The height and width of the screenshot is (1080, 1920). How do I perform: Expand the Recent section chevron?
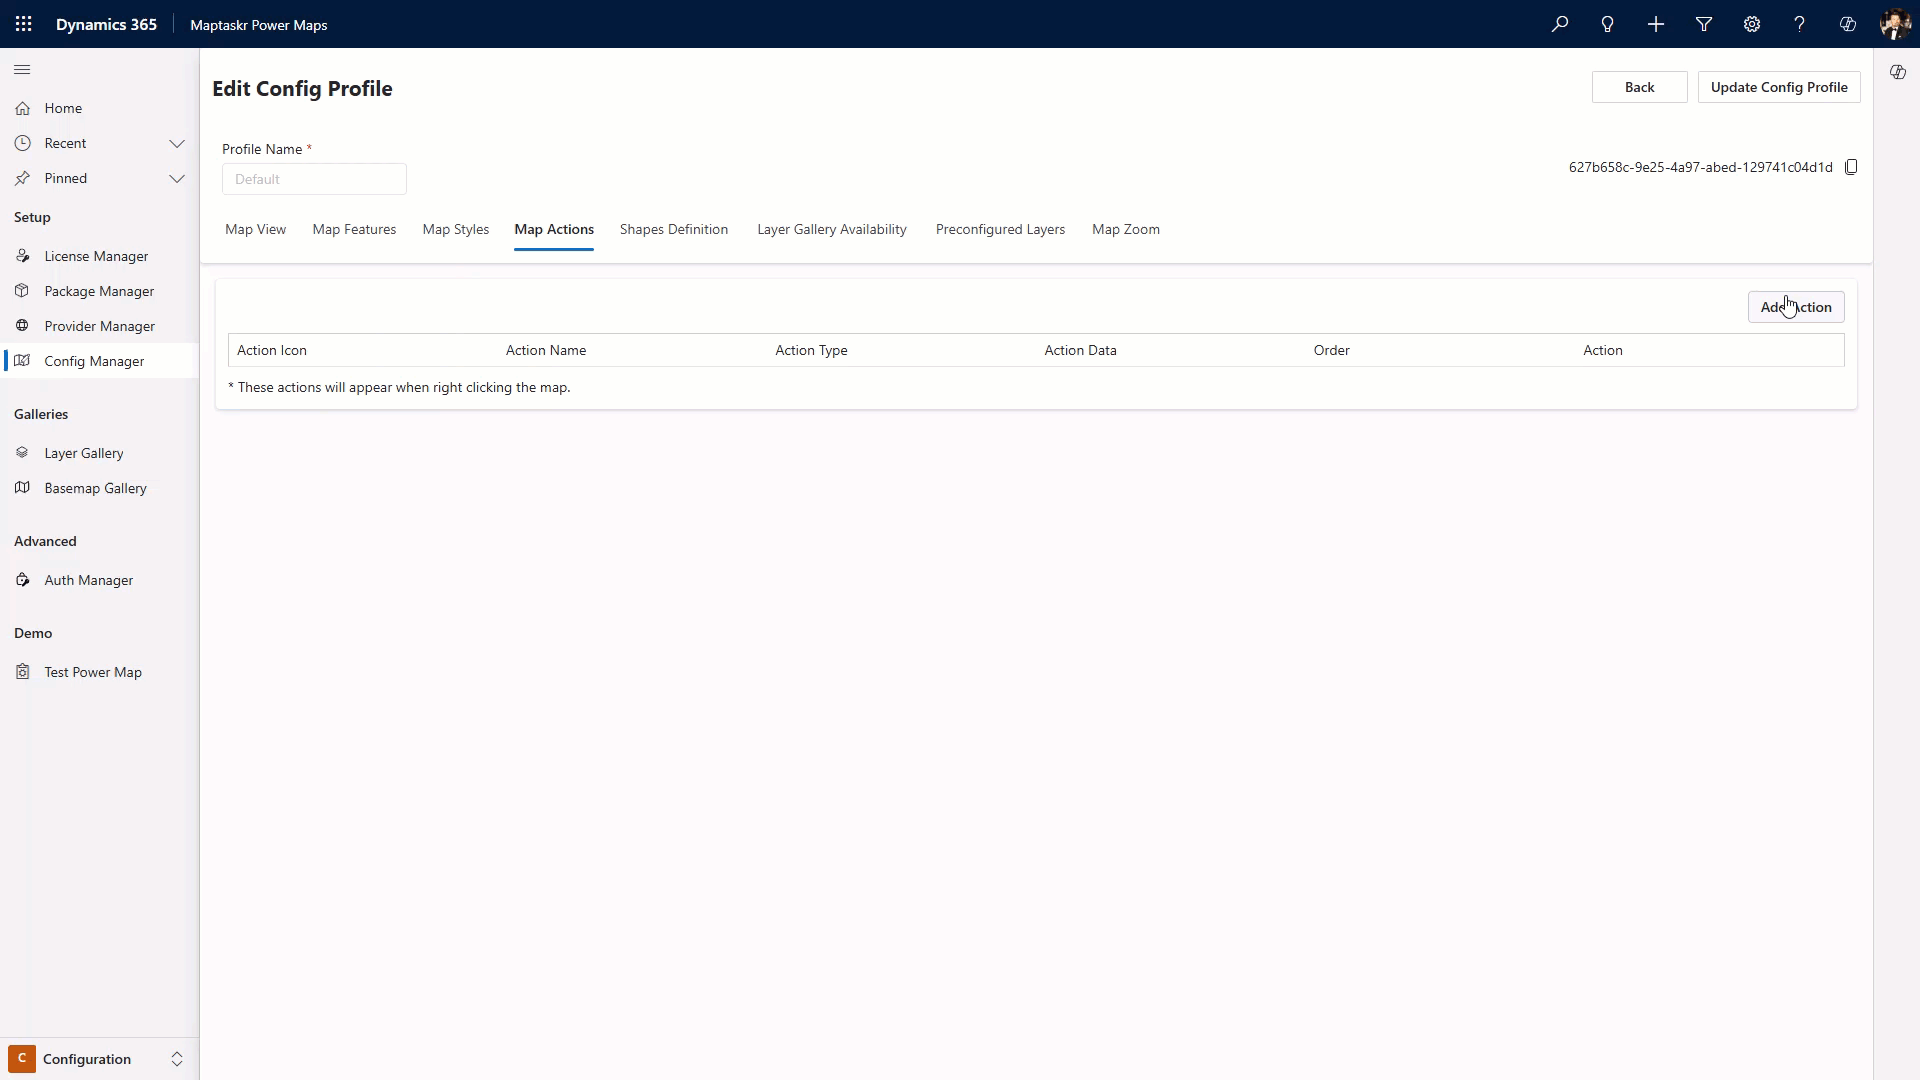(x=177, y=143)
